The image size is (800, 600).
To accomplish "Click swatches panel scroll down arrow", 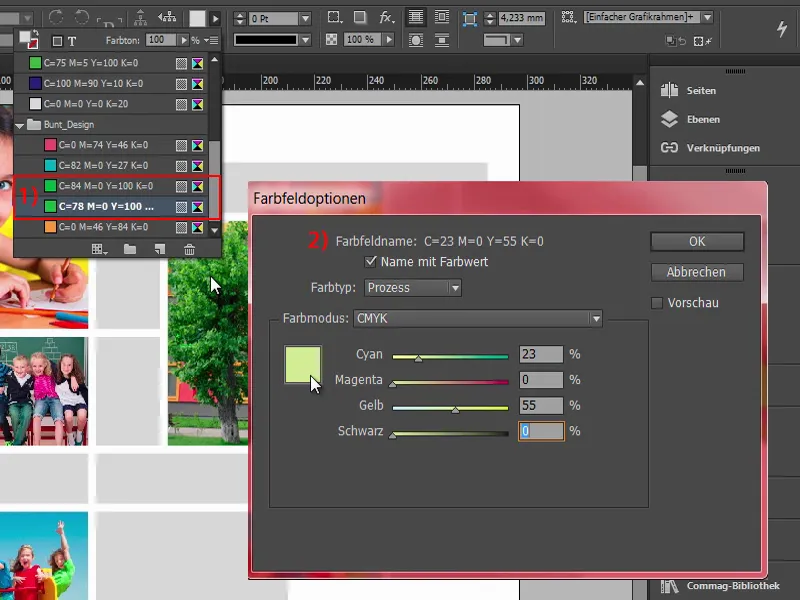I will [215, 230].
